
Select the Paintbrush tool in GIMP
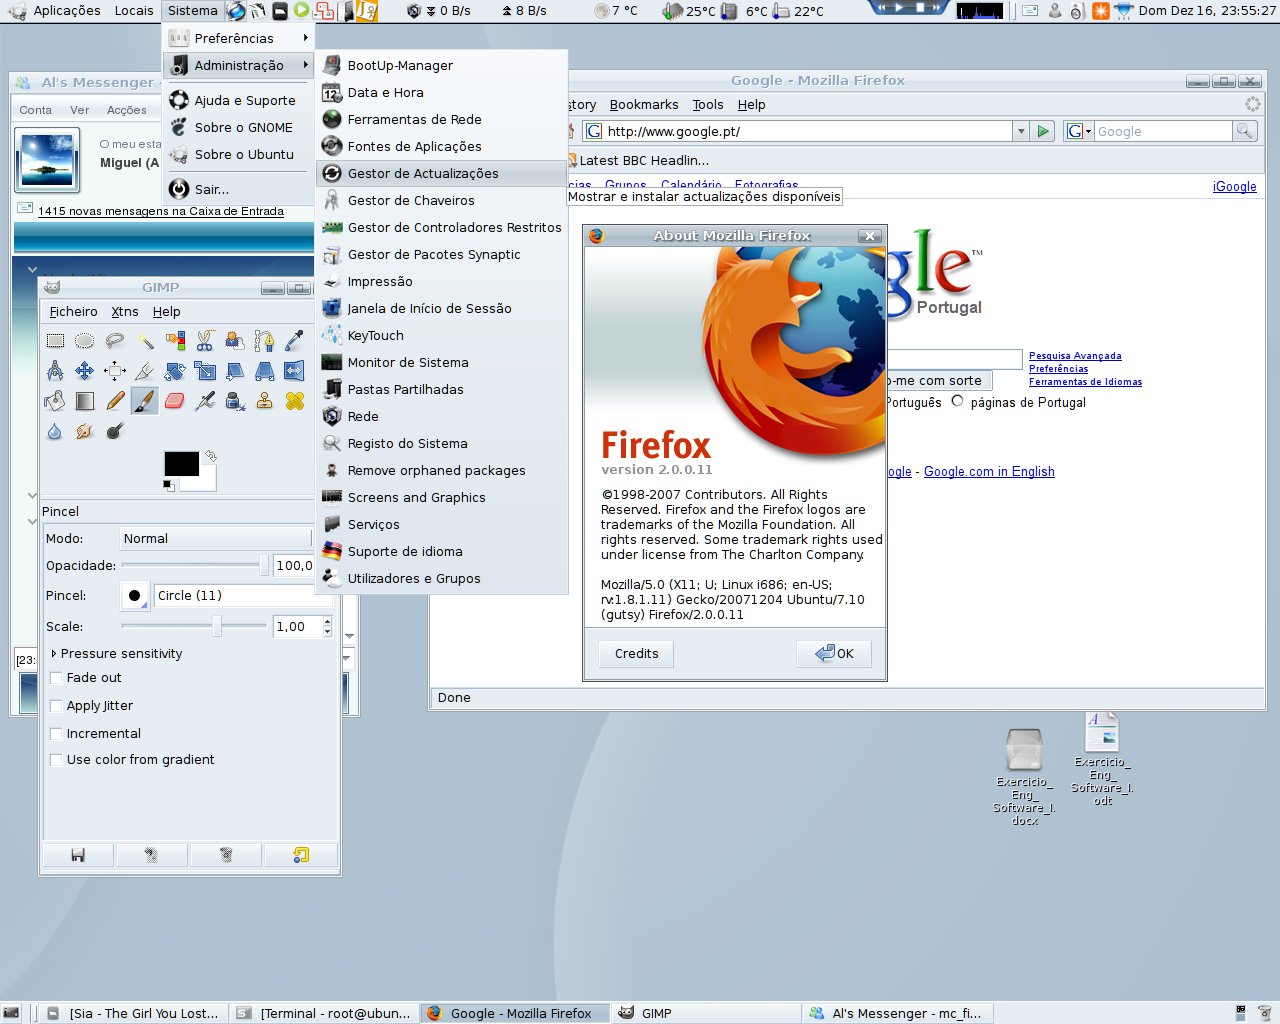pos(145,401)
